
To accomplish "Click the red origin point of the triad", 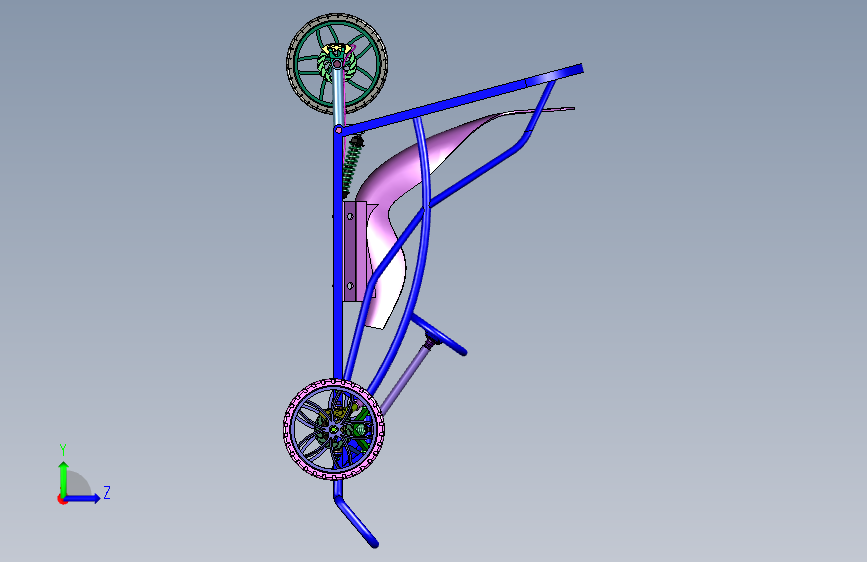I will click(62, 499).
